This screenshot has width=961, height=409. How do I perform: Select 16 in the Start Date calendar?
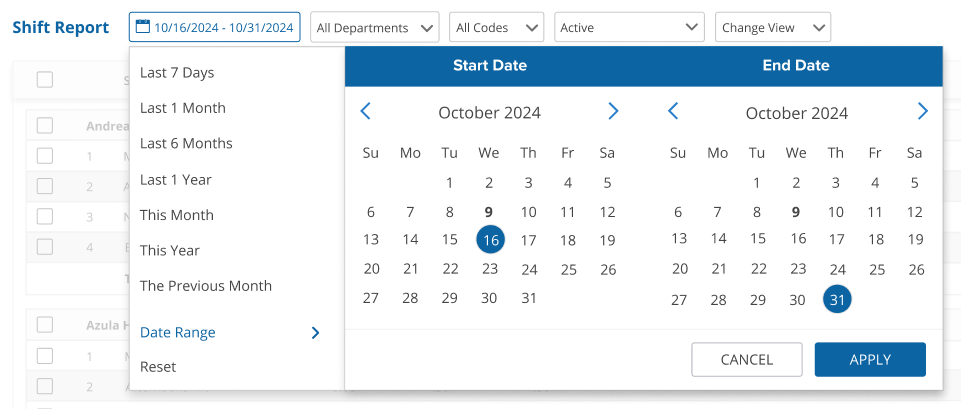point(490,240)
